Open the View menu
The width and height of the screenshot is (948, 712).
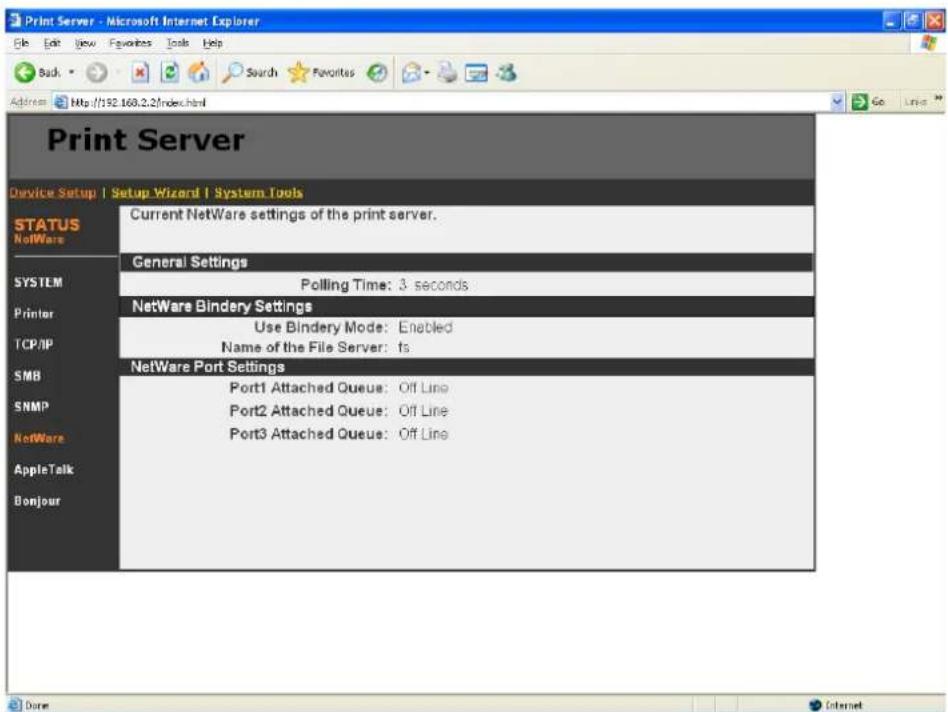click(x=85, y=43)
